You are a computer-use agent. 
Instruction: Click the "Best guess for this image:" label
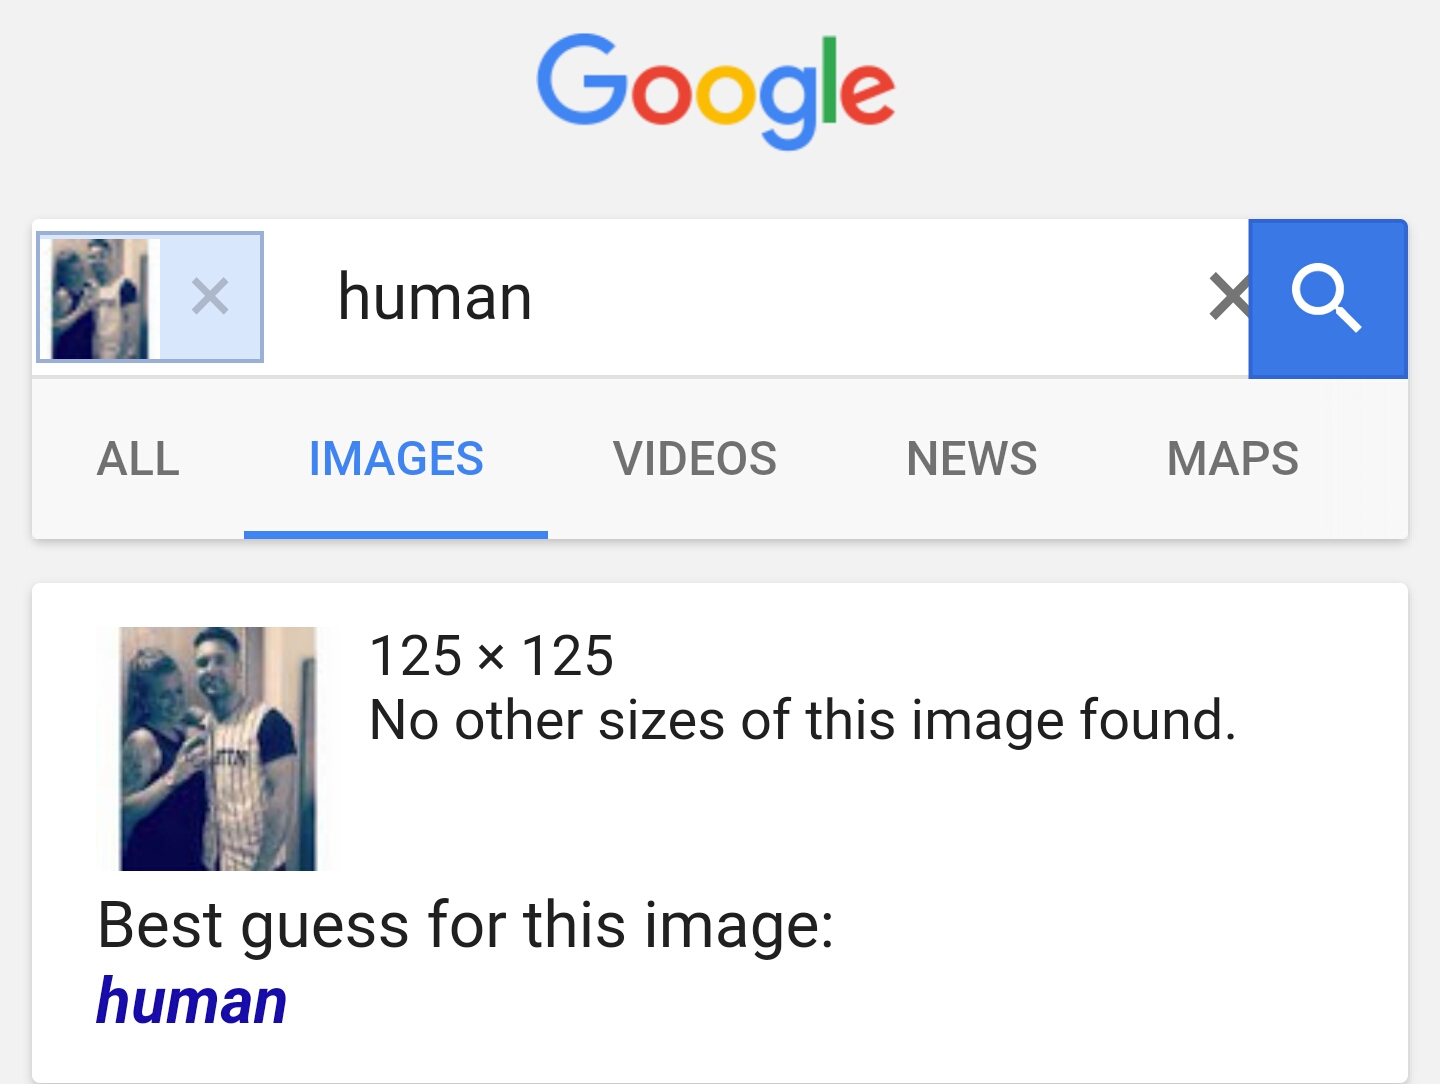pos(465,925)
